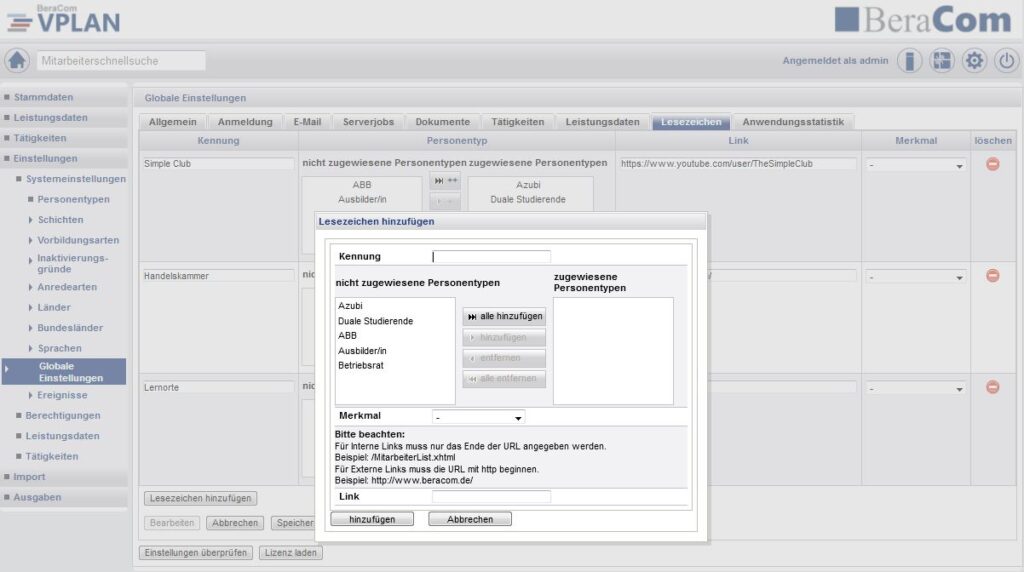Delete the Handelskammer bookmark row
This screenshot has width=1024, height=572.
(993, 276)
